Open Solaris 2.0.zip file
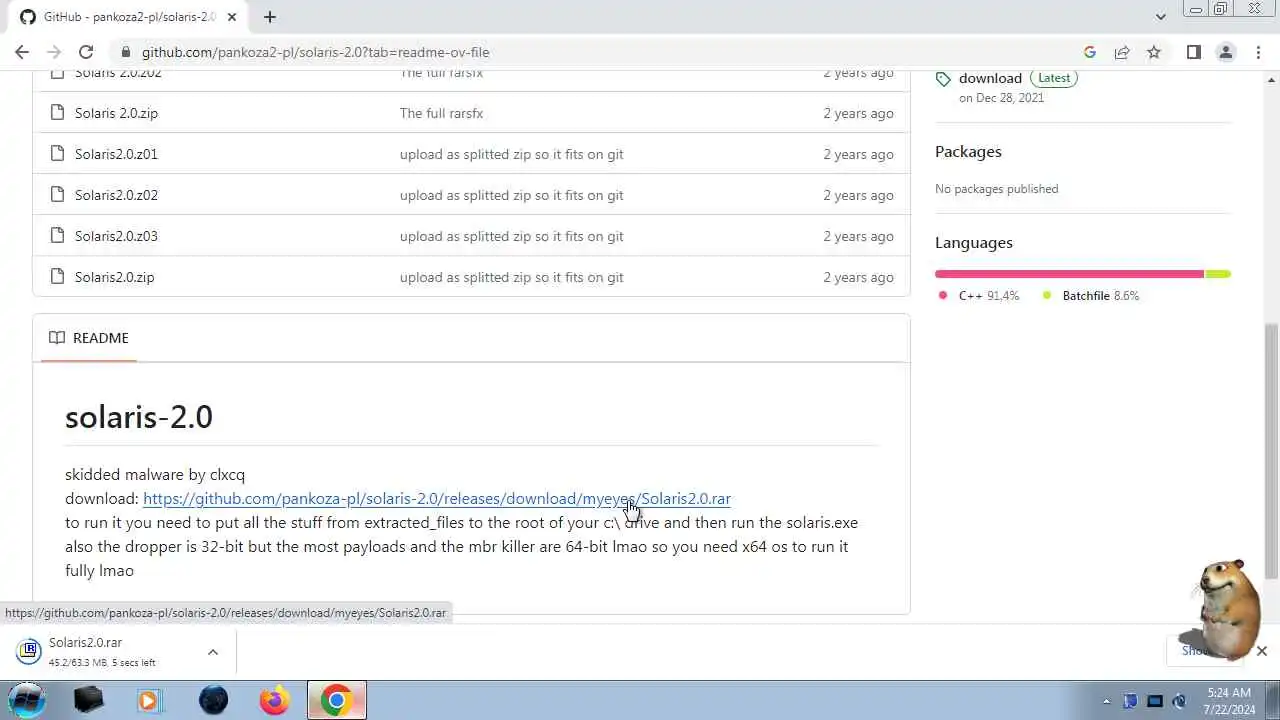The image size is (1280, 720). point(116,113)
